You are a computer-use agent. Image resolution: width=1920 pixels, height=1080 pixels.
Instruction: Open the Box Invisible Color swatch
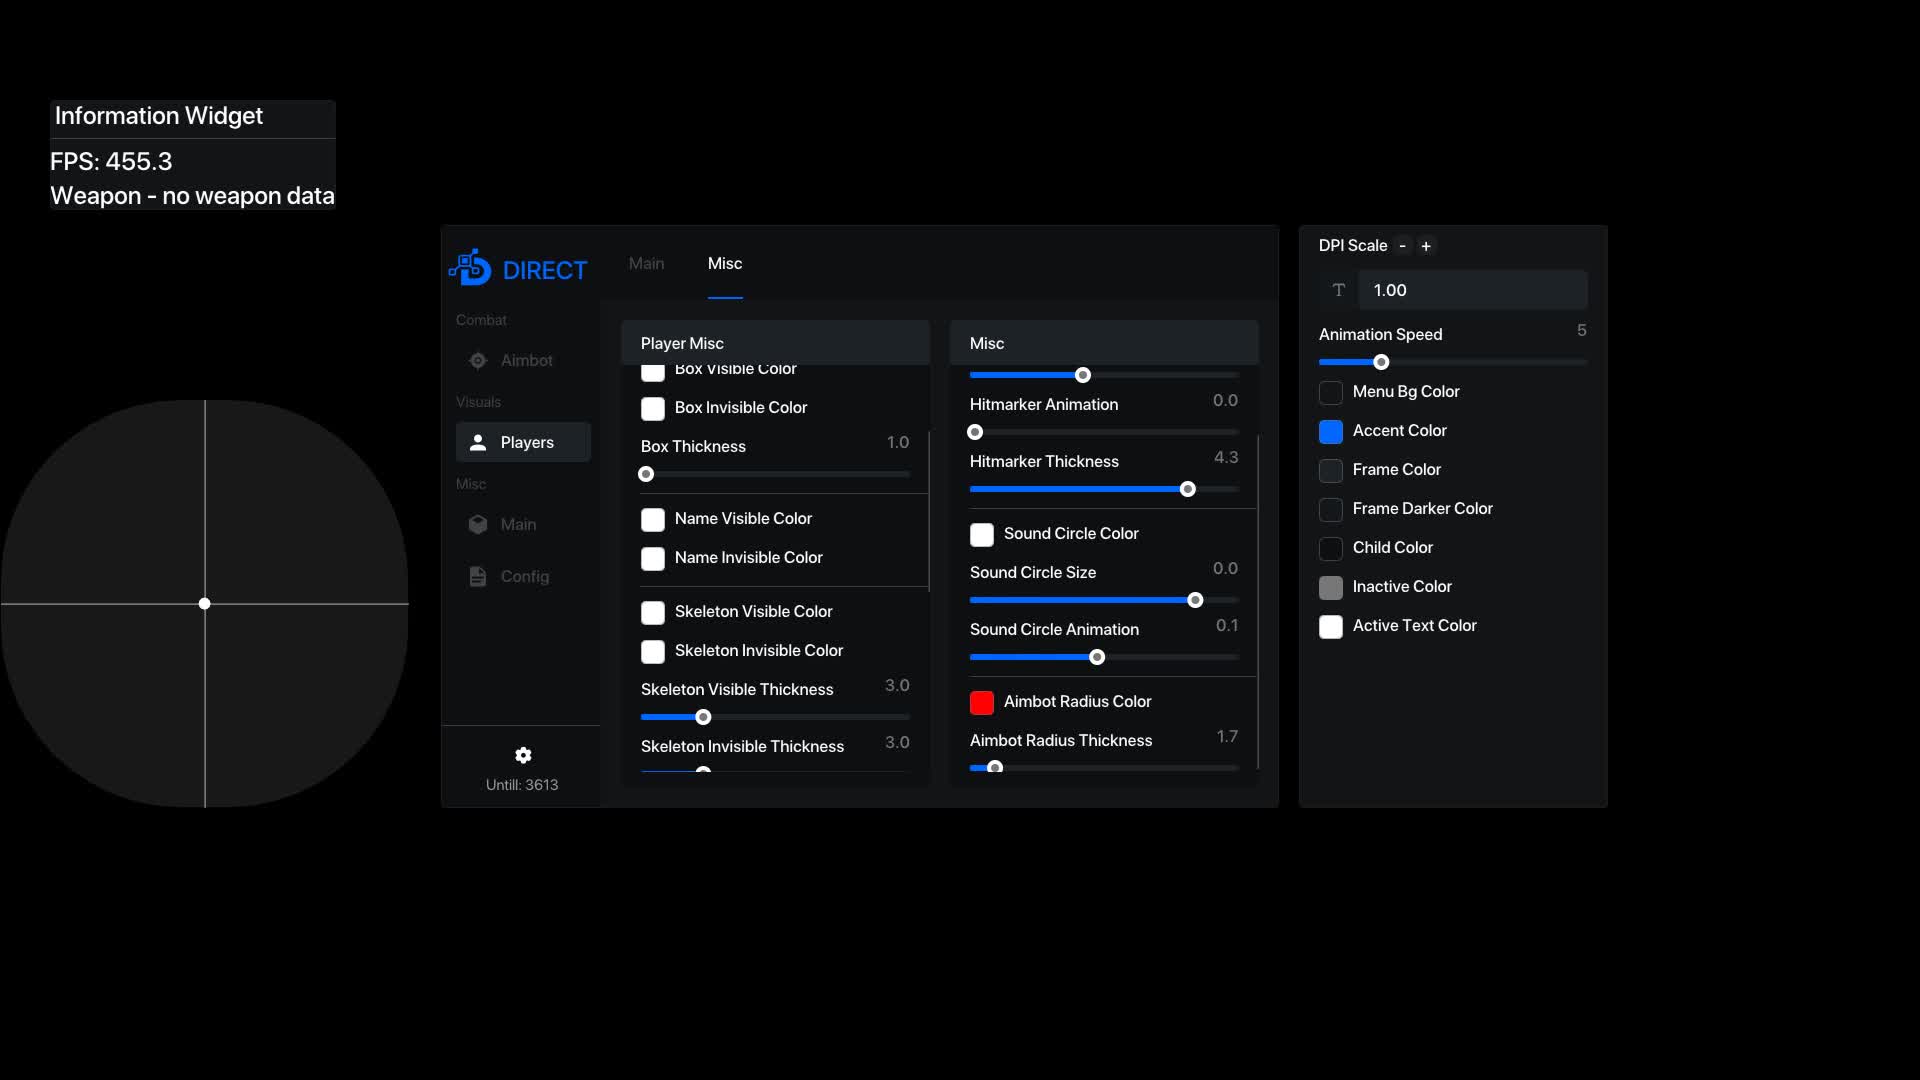pyautogui.click(x=653, y=408)
